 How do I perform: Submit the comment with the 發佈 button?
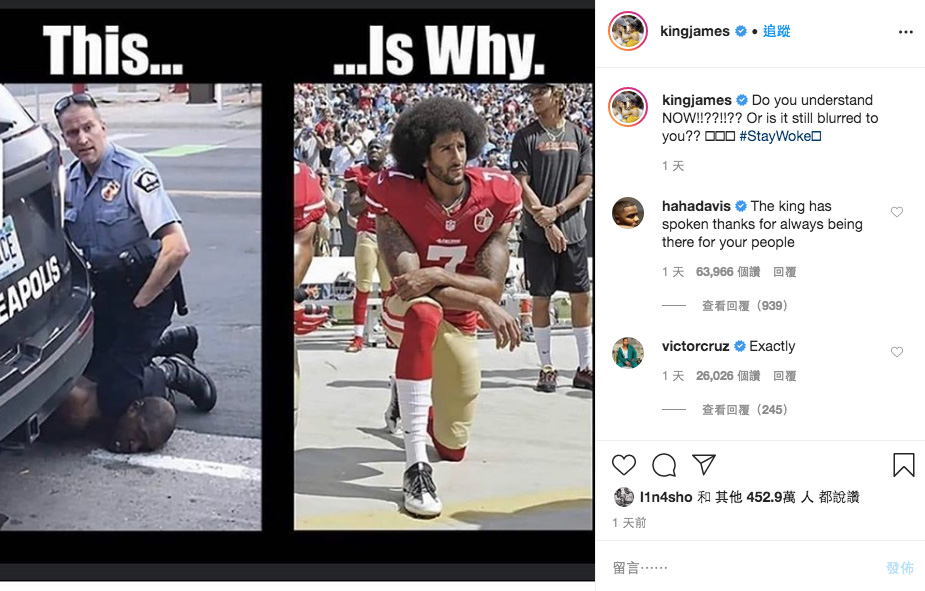point(900,568)
